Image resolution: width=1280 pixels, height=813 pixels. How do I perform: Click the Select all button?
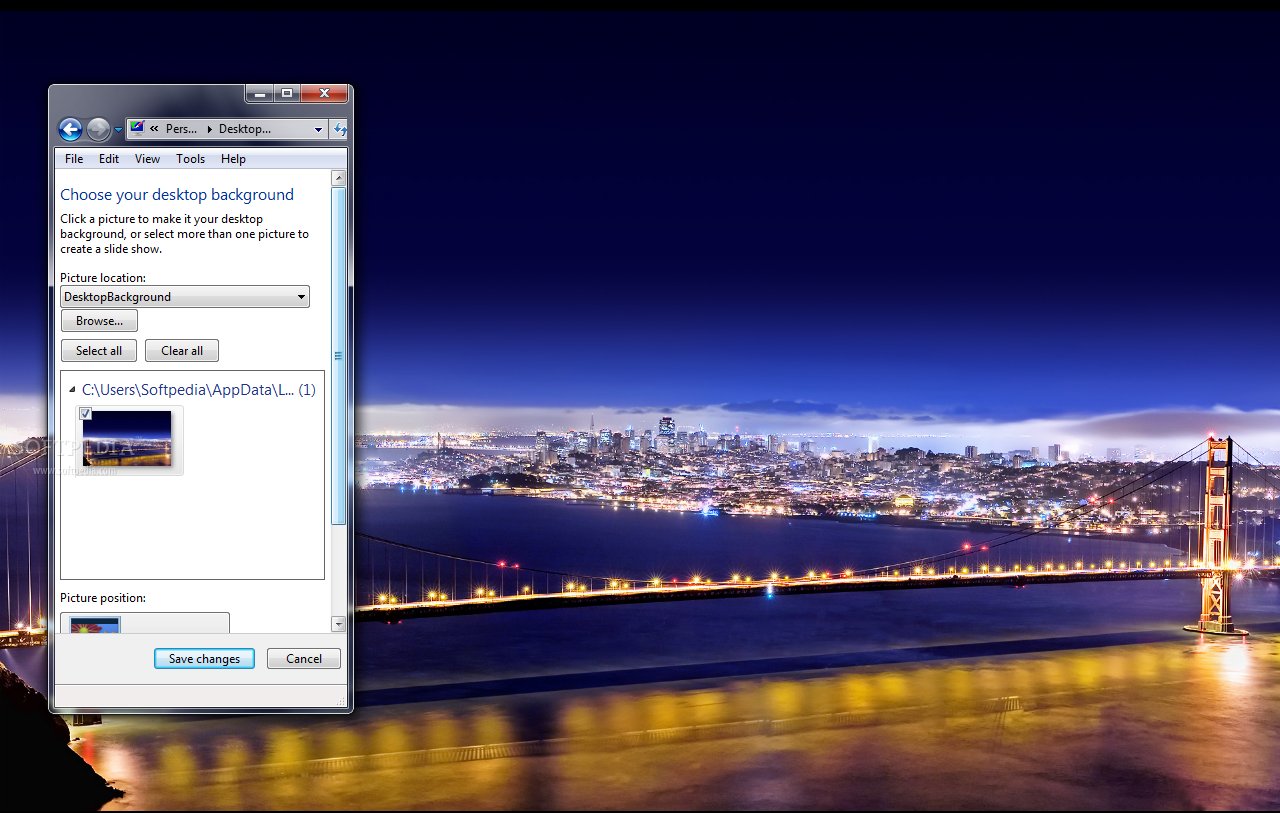pyautogui.click(x=99, y=351)
